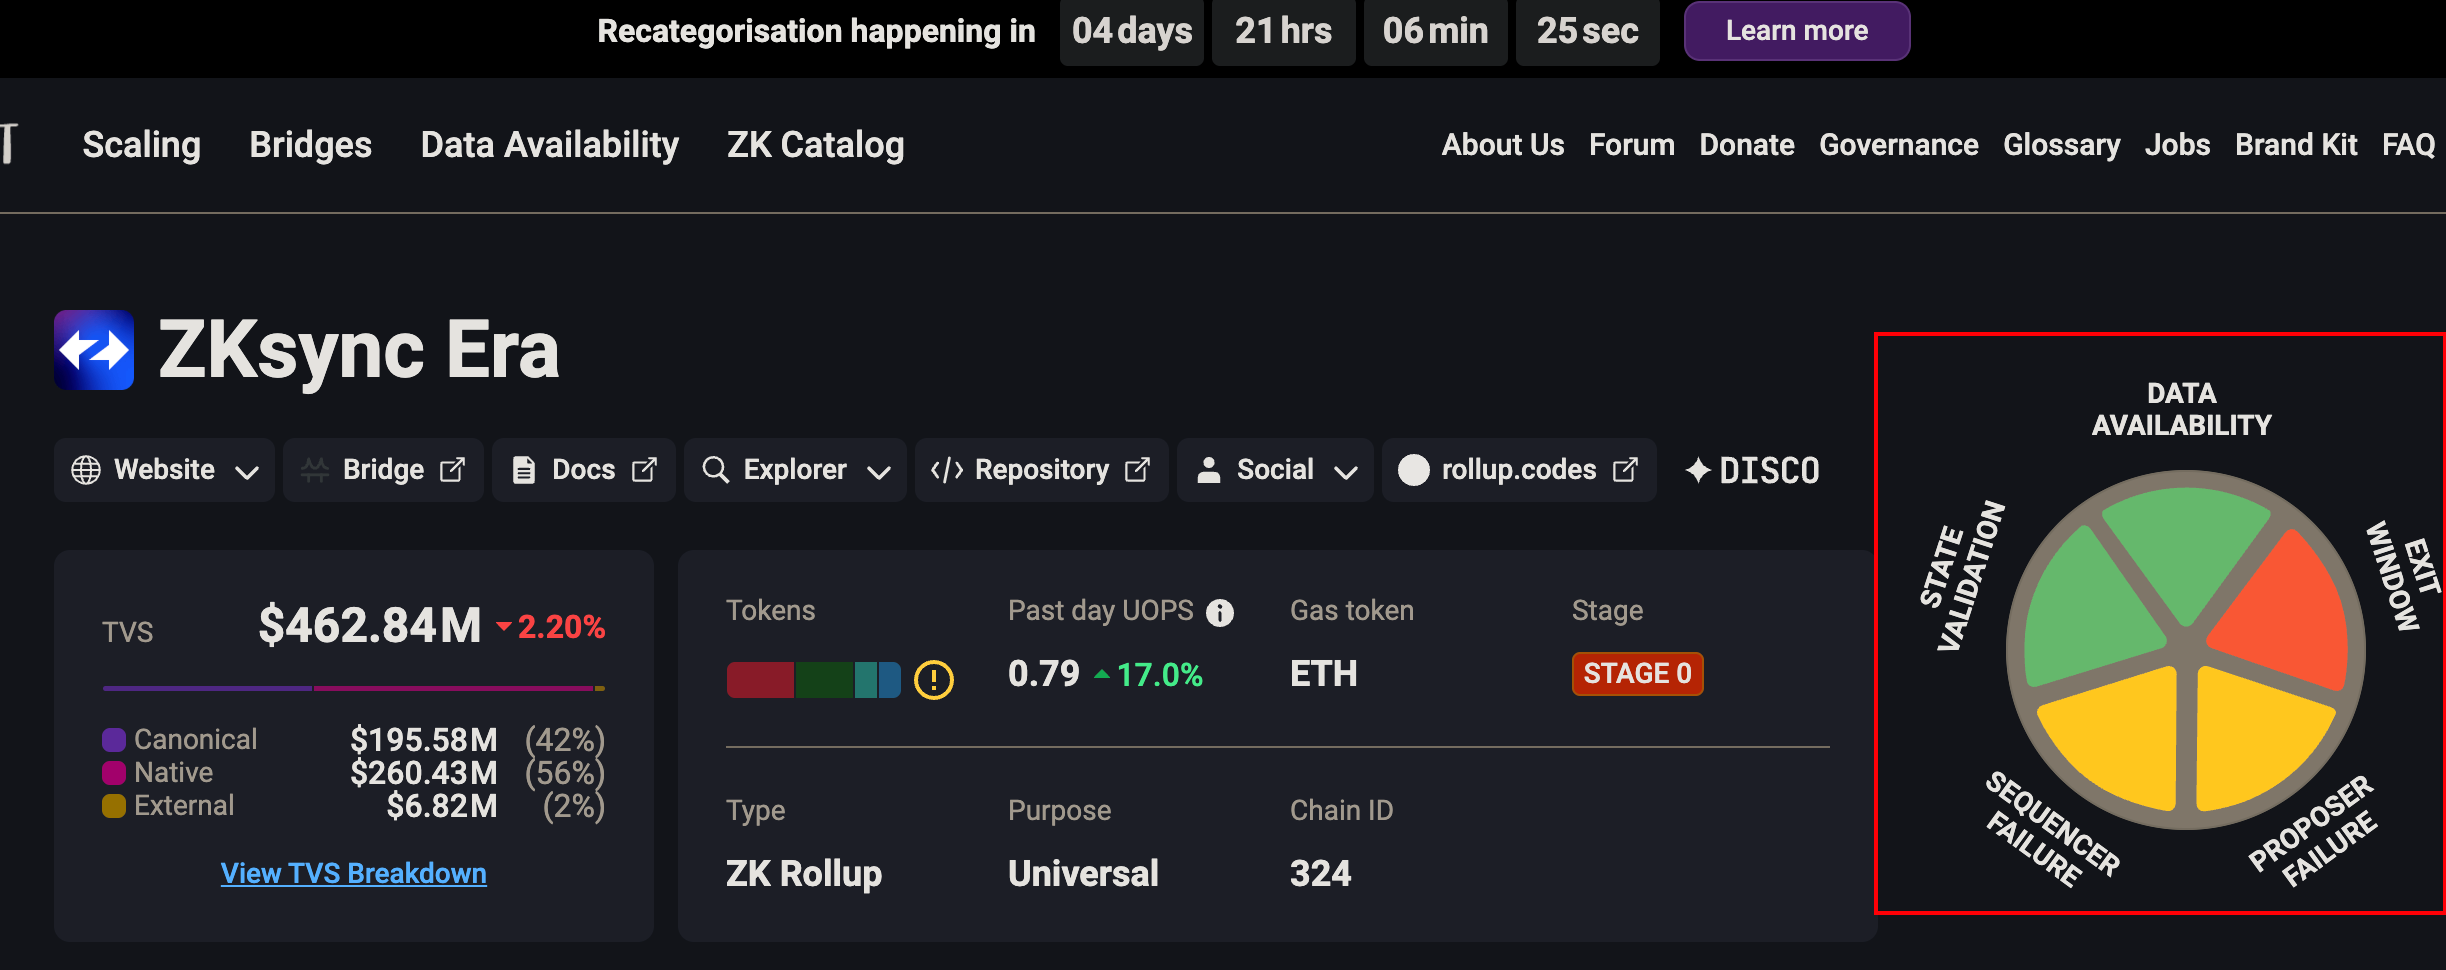
Task: Click the external link icon beside Repository
Action: 1138,470
